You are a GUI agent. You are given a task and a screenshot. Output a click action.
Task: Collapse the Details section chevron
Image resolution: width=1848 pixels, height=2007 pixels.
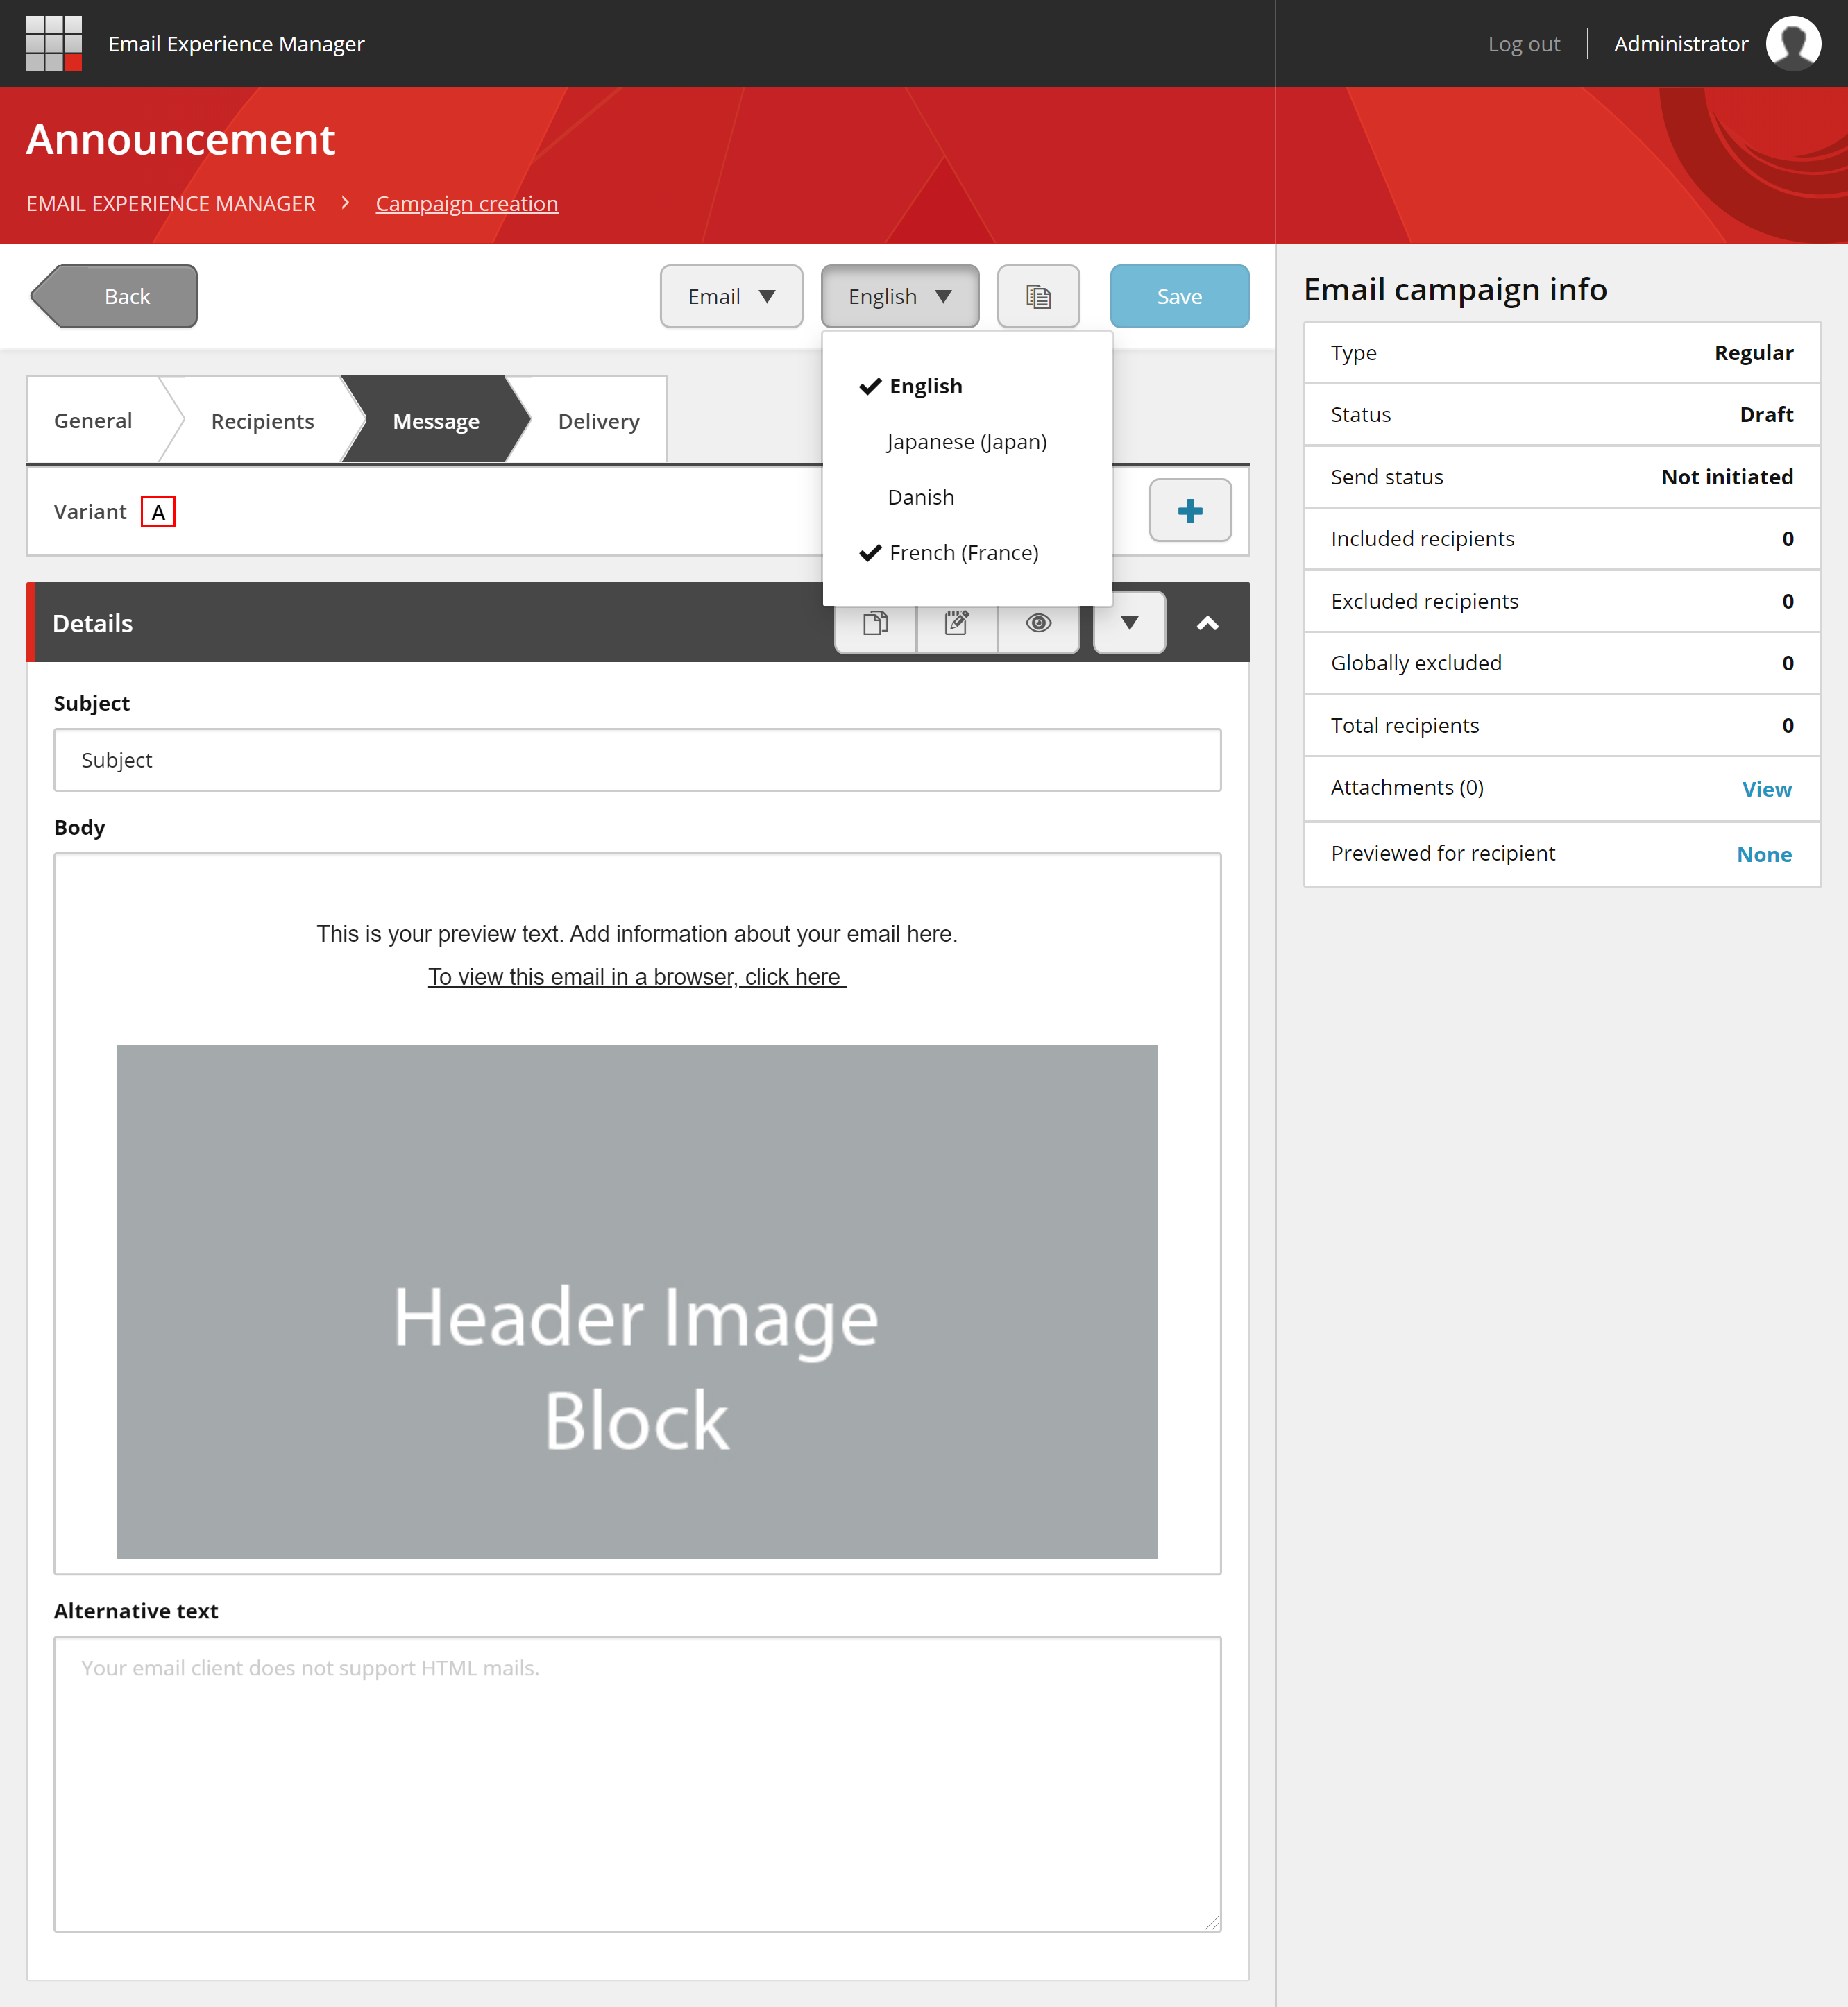(x=1207, y=623)
